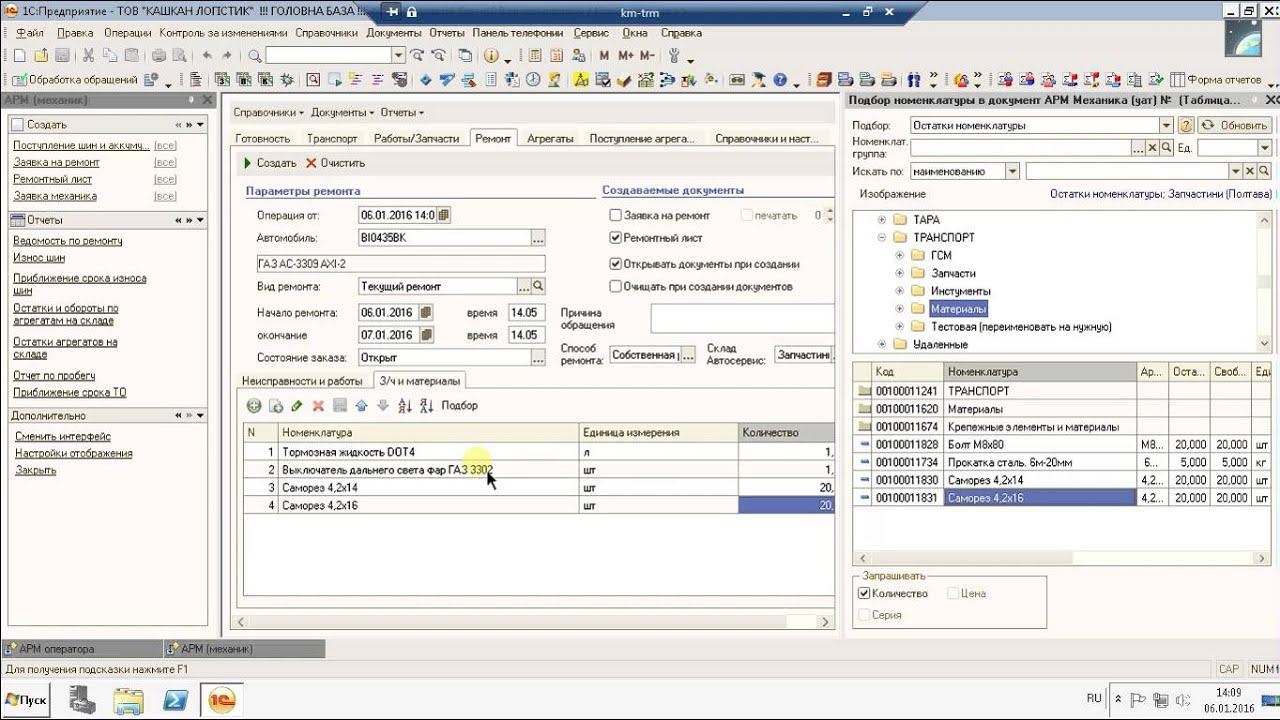Toggle Цена checkbox in Запрашивать group

pos(952,593)
